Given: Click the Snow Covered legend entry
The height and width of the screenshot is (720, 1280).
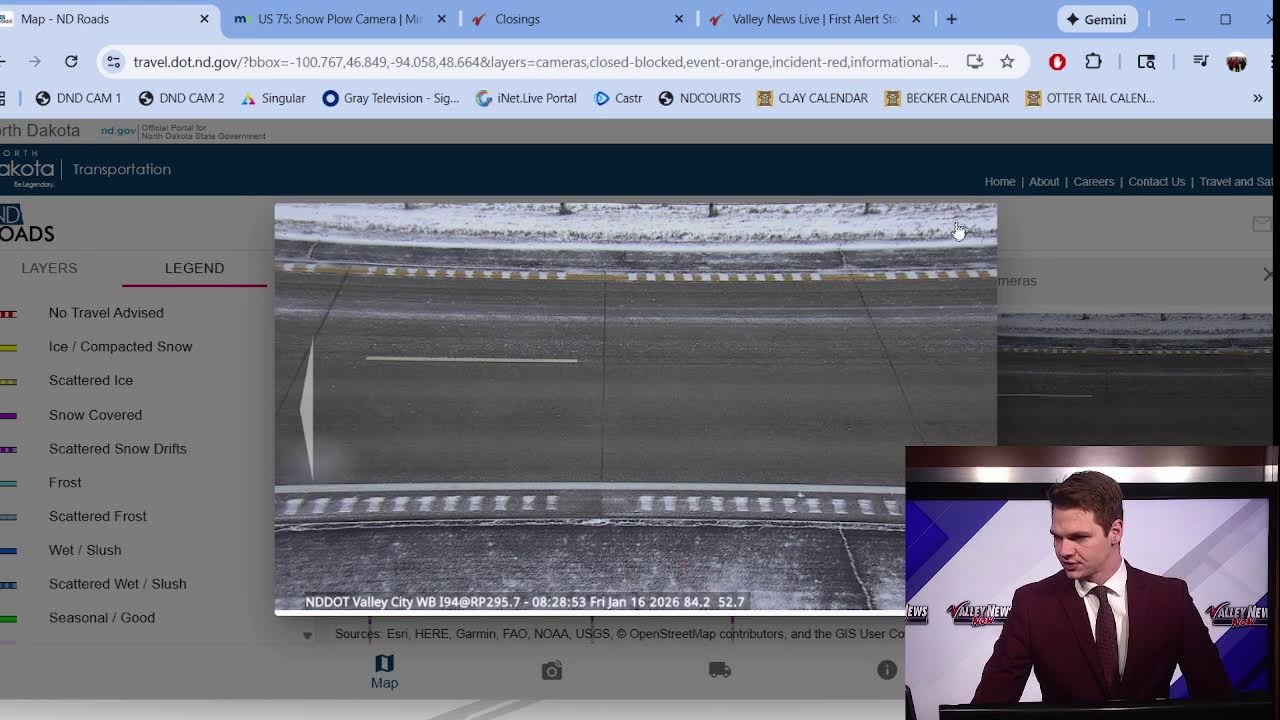Looking at the screenshot, I should 95,415.
